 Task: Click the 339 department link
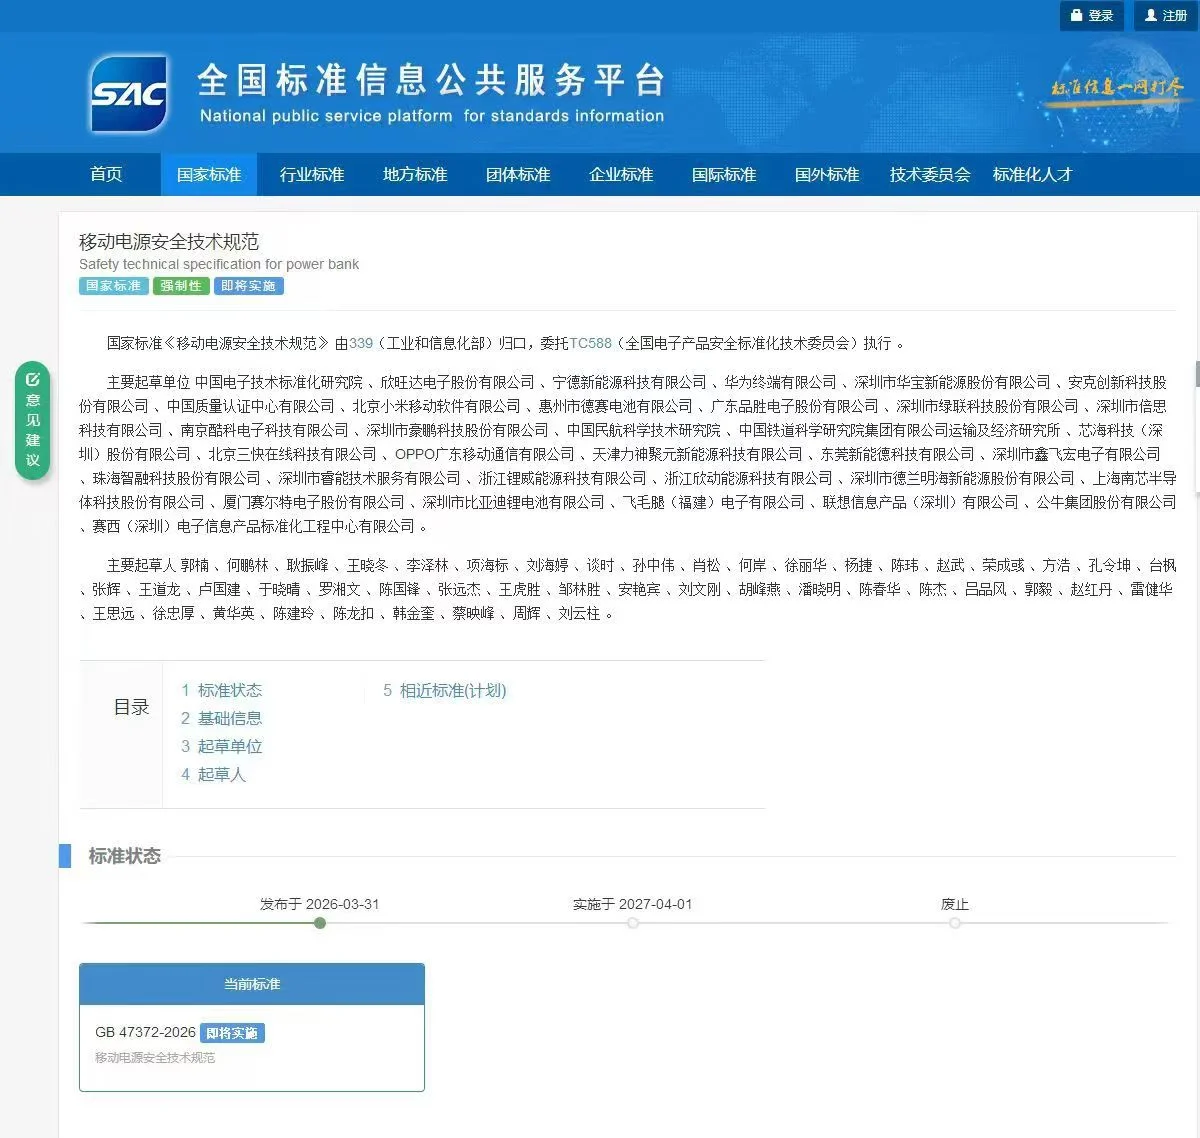(361, 343)
